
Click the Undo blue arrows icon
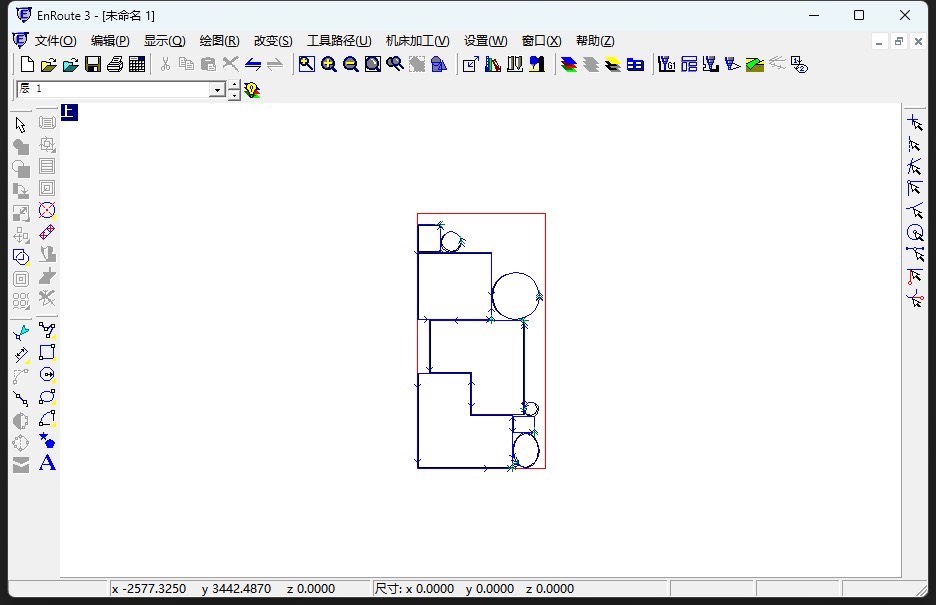[253, 65]
